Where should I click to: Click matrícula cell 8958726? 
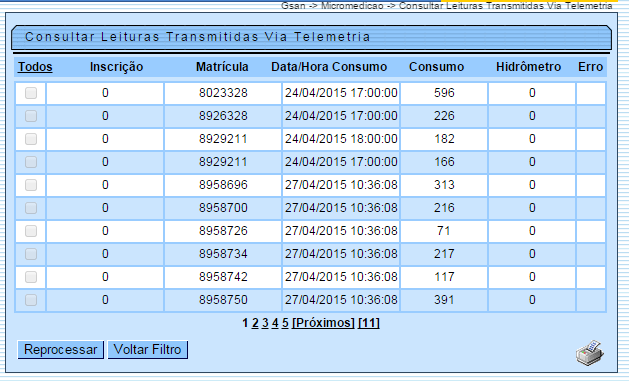tap(223, 231)
